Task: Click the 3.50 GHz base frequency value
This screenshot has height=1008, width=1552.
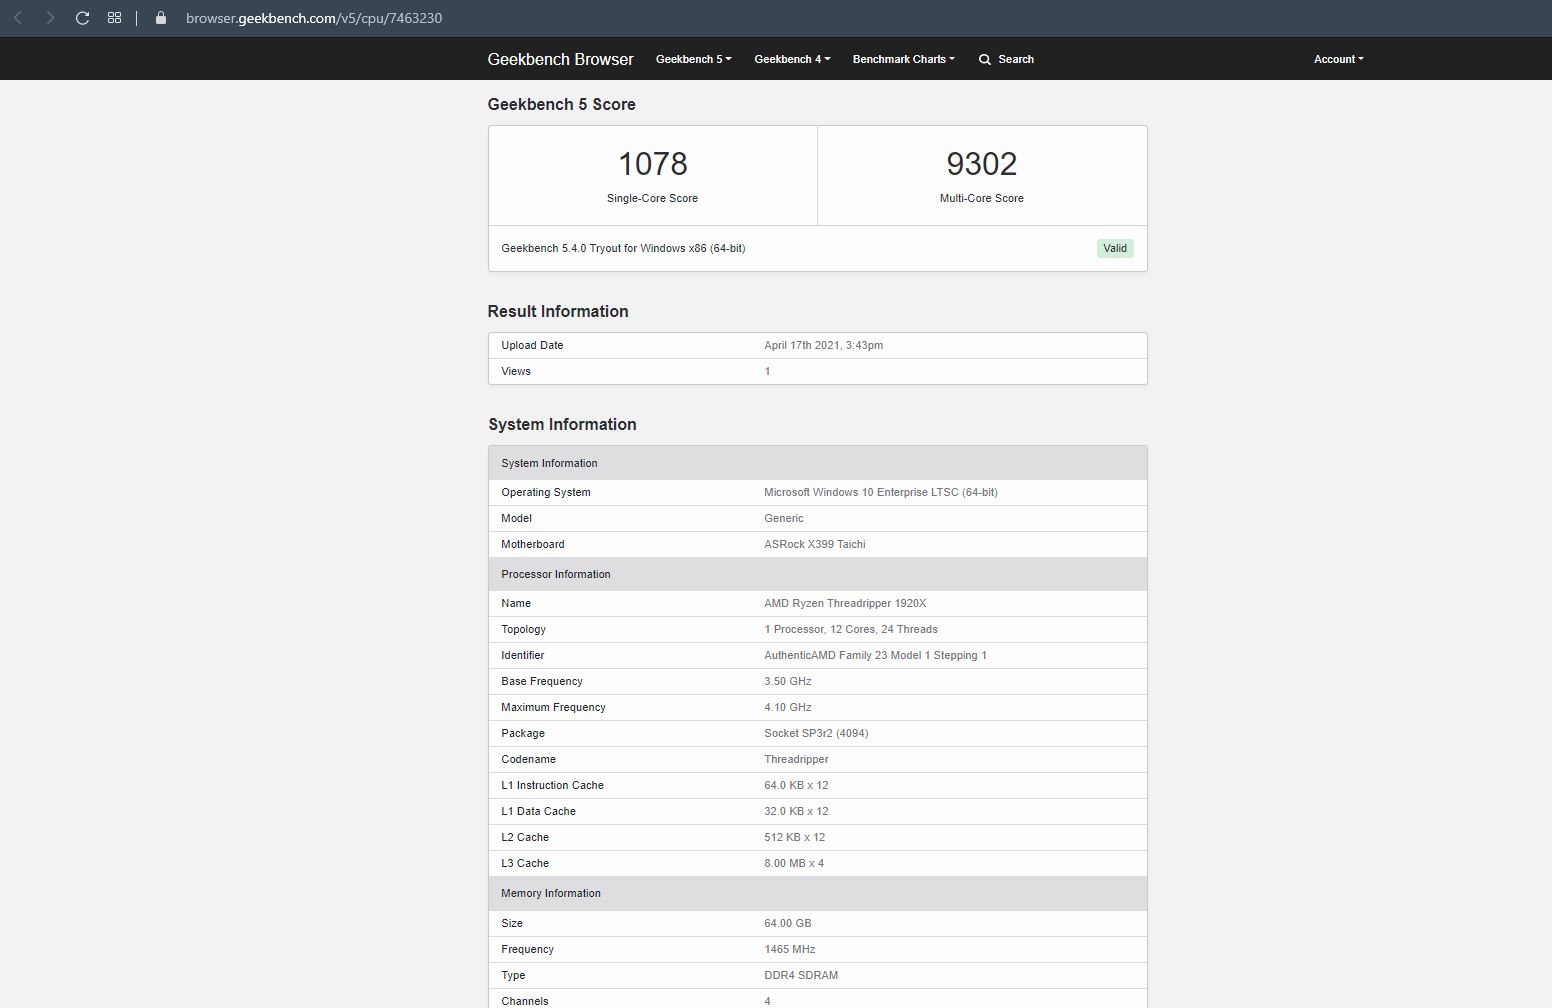Action: point(787,681)
